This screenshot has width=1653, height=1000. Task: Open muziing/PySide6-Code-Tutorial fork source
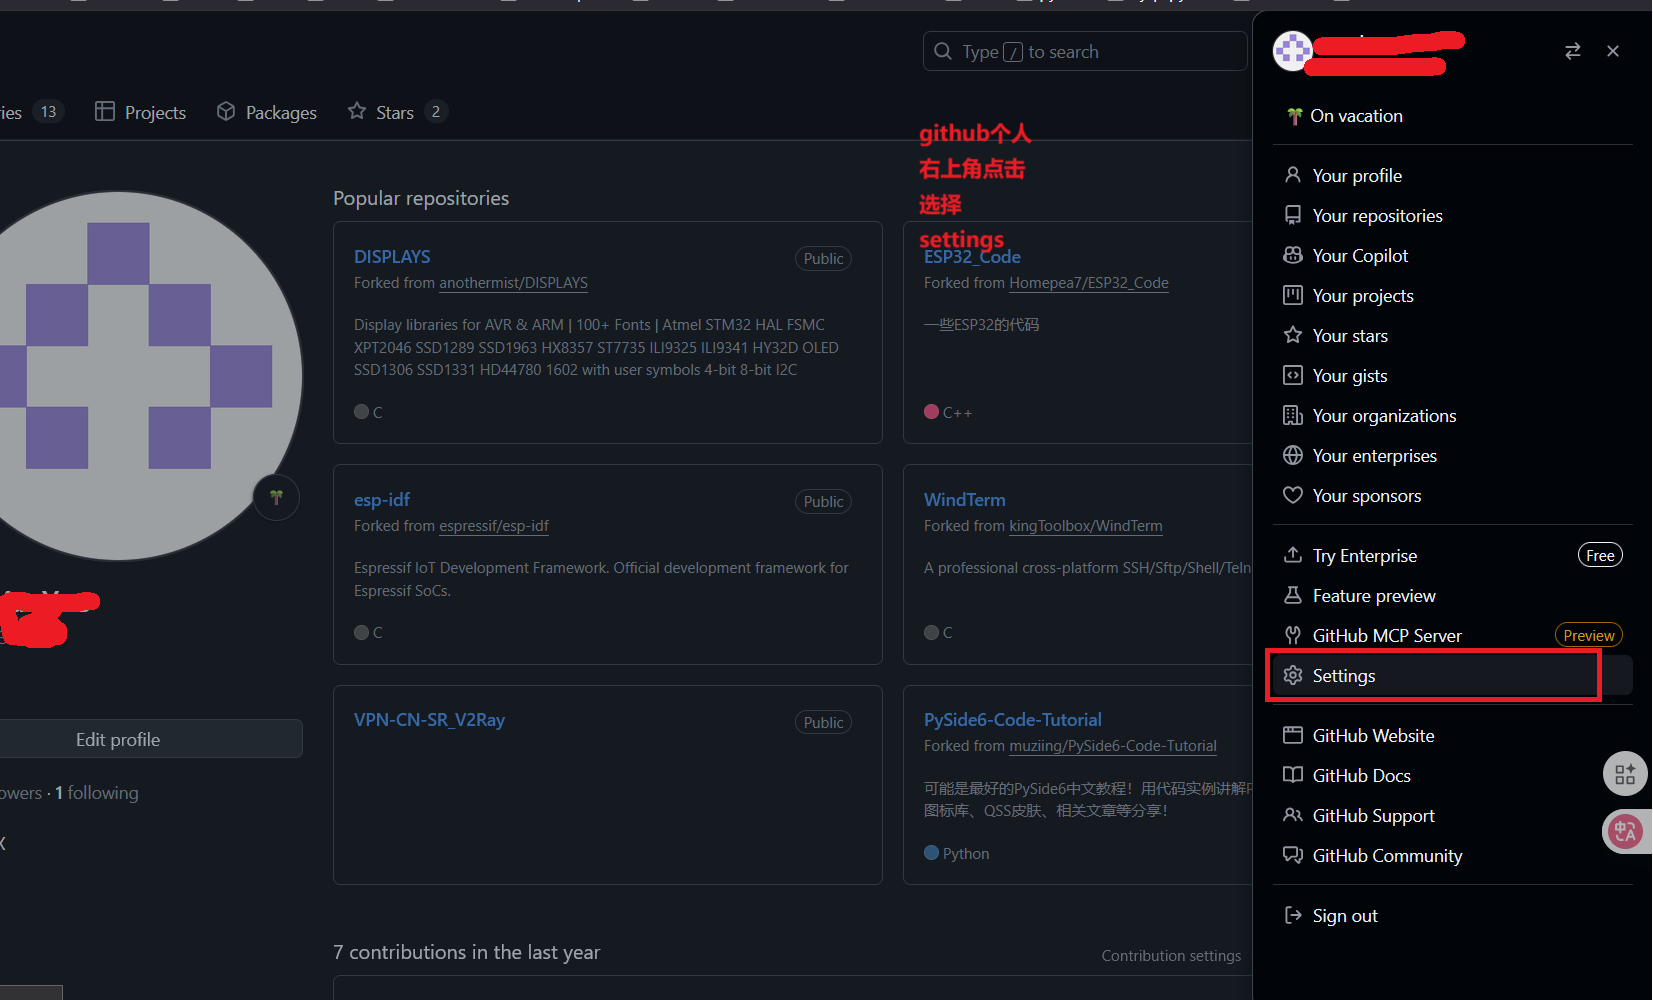tap(1113, 746)
